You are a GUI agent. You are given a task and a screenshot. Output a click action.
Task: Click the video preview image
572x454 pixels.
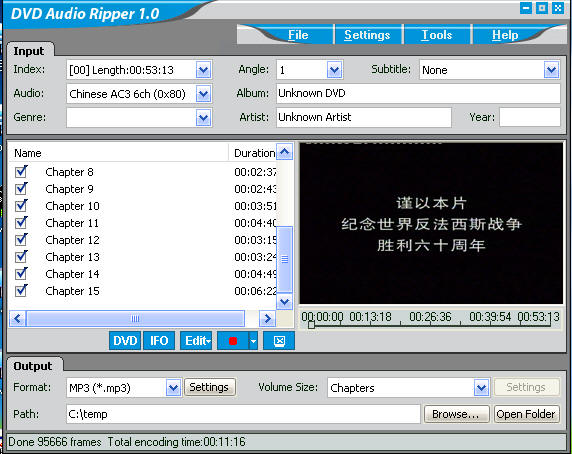click(431, 223)
